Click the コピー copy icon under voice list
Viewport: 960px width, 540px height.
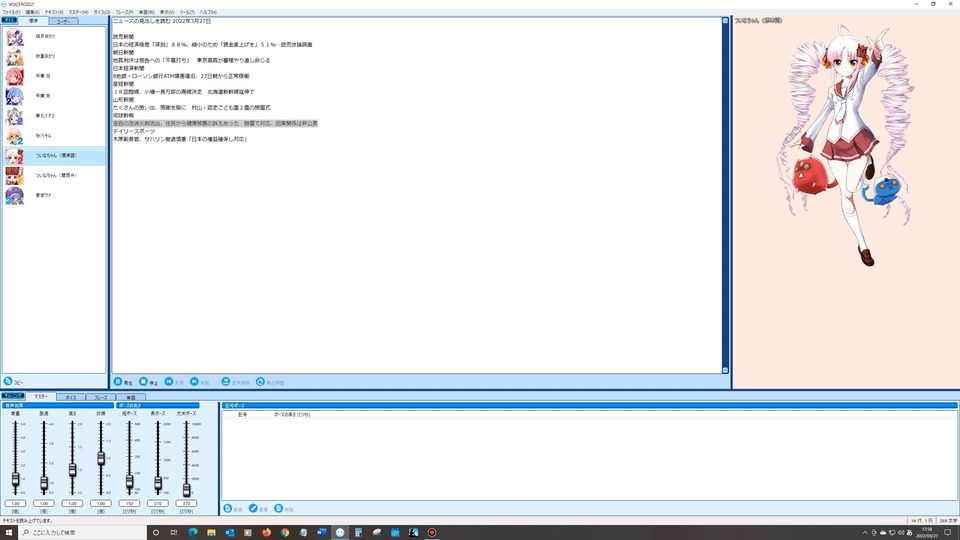coord(8,381)
